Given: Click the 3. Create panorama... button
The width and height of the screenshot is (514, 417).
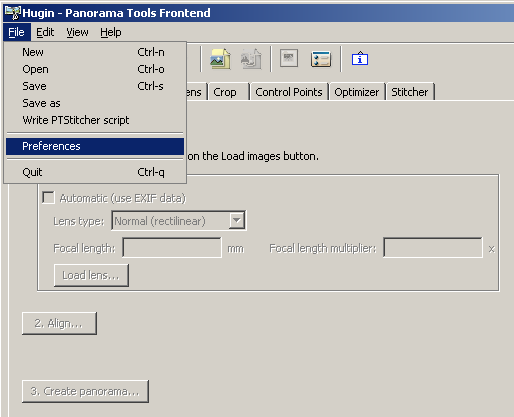Looking at the screenshot, I should (x=85, y=391).
